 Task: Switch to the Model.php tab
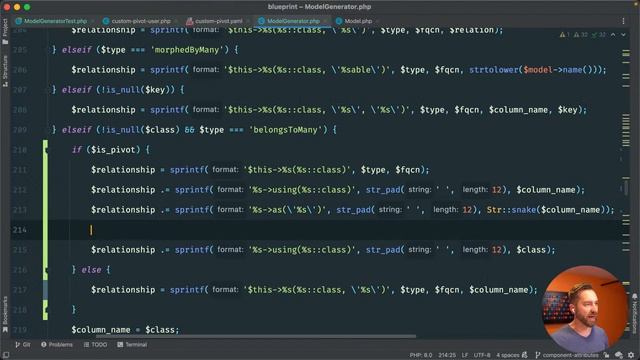[358, 21]
